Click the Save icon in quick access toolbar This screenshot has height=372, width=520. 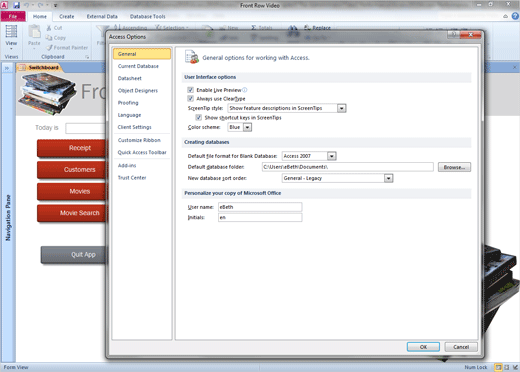16,5
